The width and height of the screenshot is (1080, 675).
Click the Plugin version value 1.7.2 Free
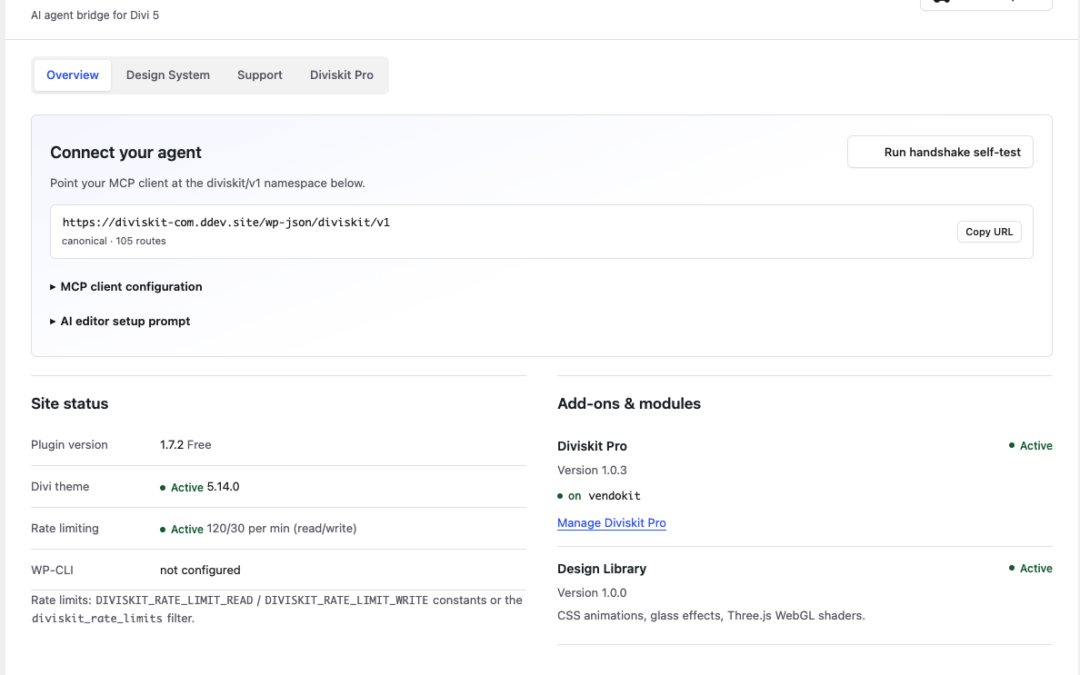(186, 445)
